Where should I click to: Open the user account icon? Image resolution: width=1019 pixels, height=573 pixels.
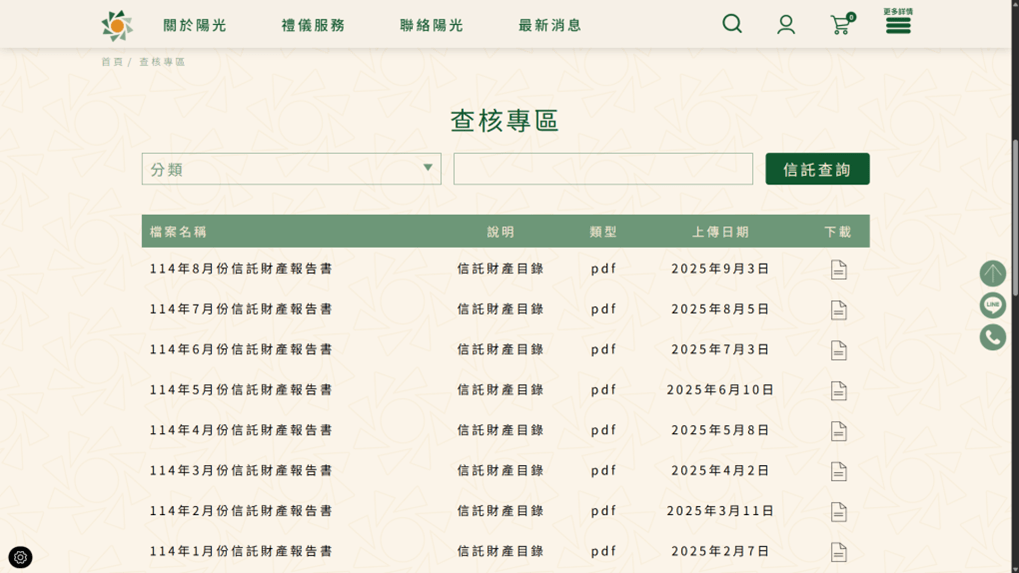point(786,25)
